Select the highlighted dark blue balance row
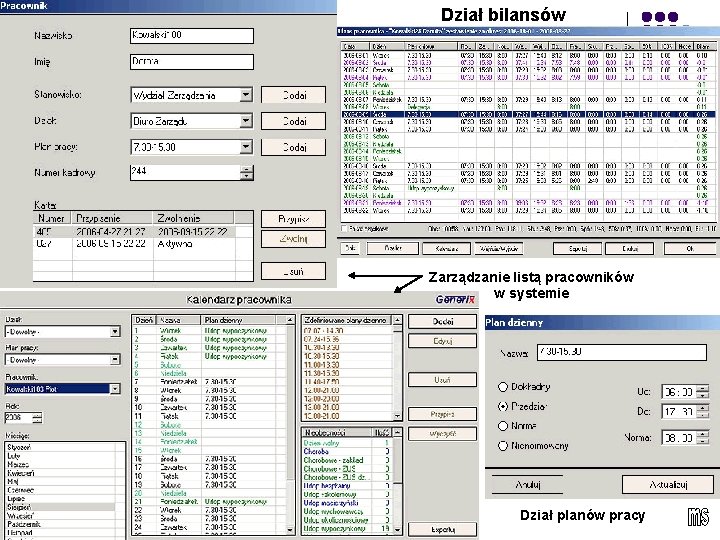 pyautogui.click(x=528, y=114)
